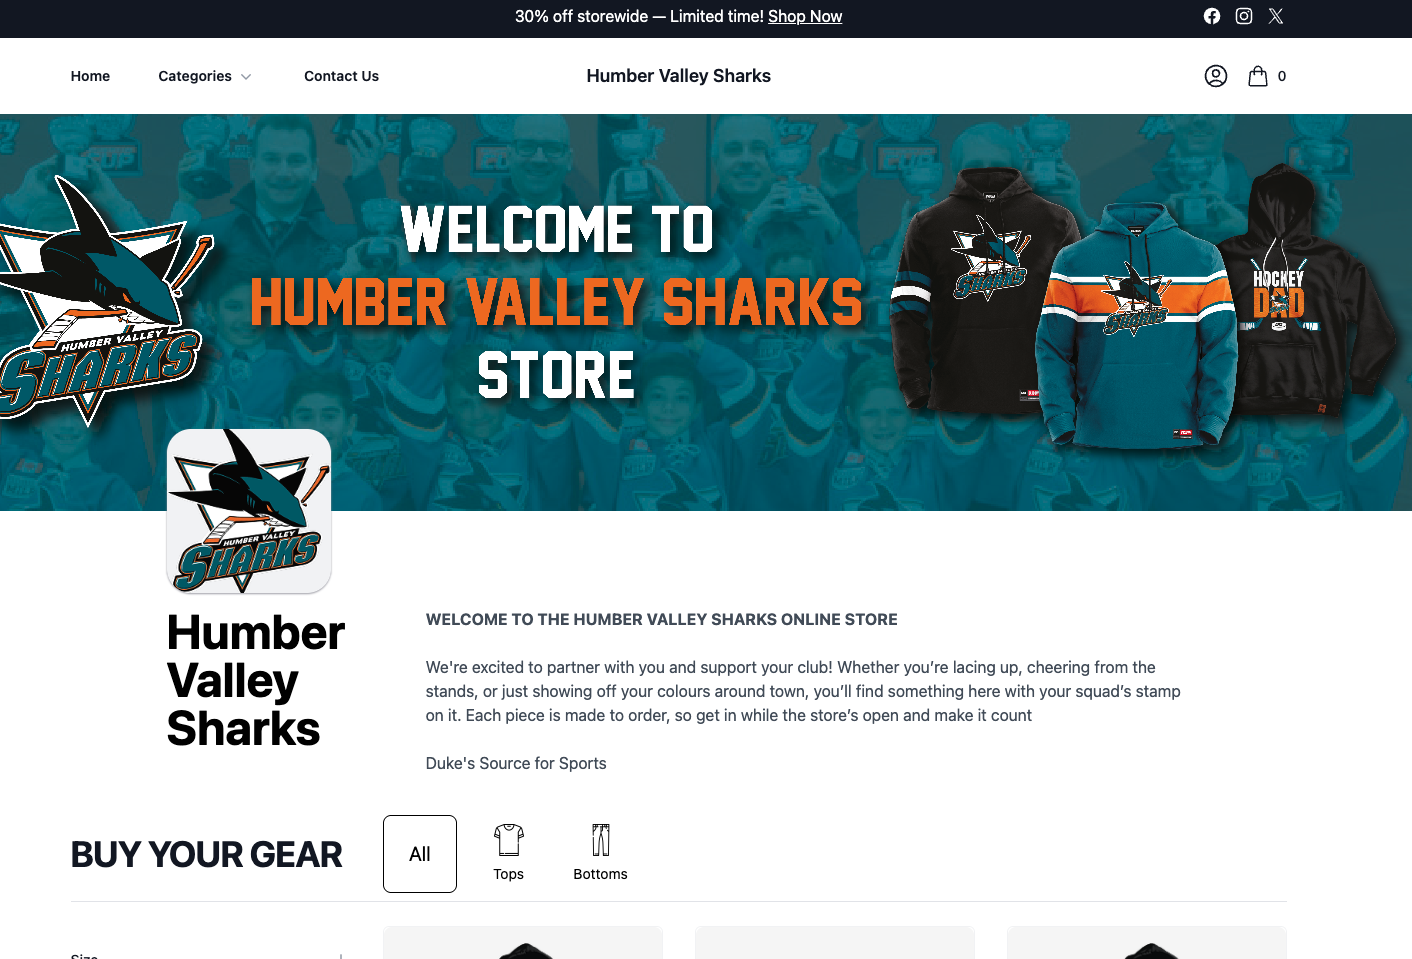This screenshot has height=959, width=1412.
Task: Open the third product card thumbnail
Action: [1147, 942]
